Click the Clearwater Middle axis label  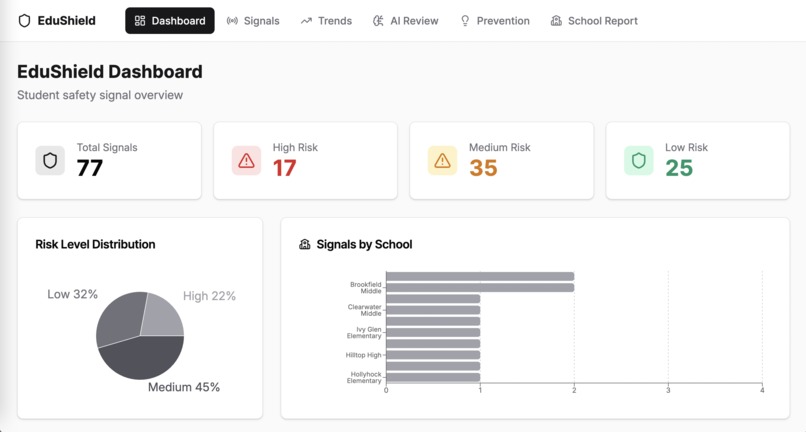[x=364, y=310]
